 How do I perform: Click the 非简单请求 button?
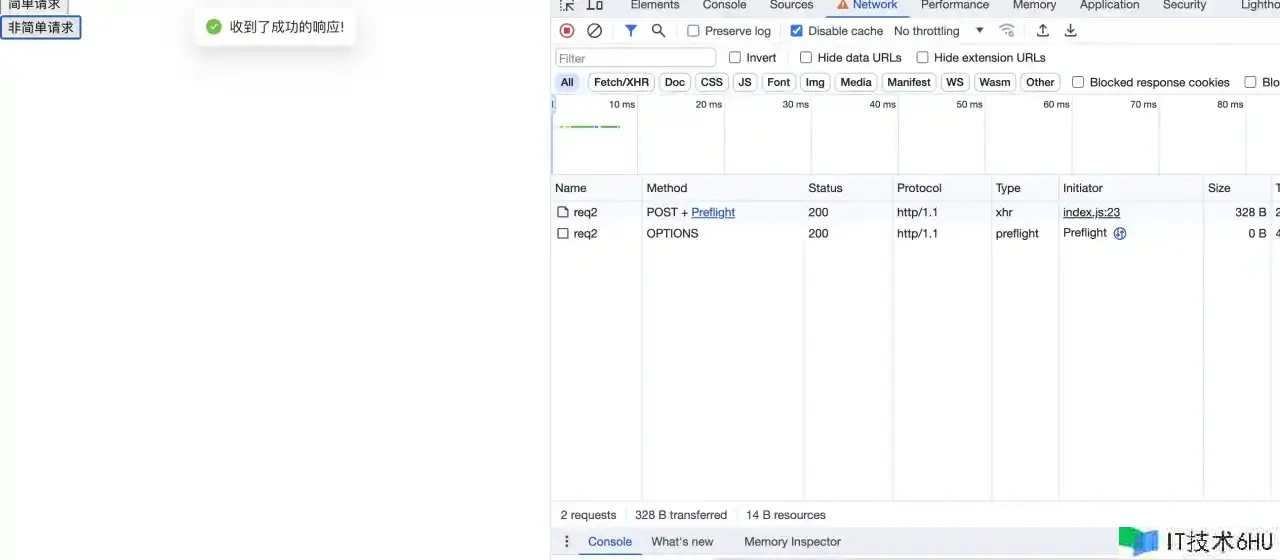pyautogui.click(x=41, y=28)
